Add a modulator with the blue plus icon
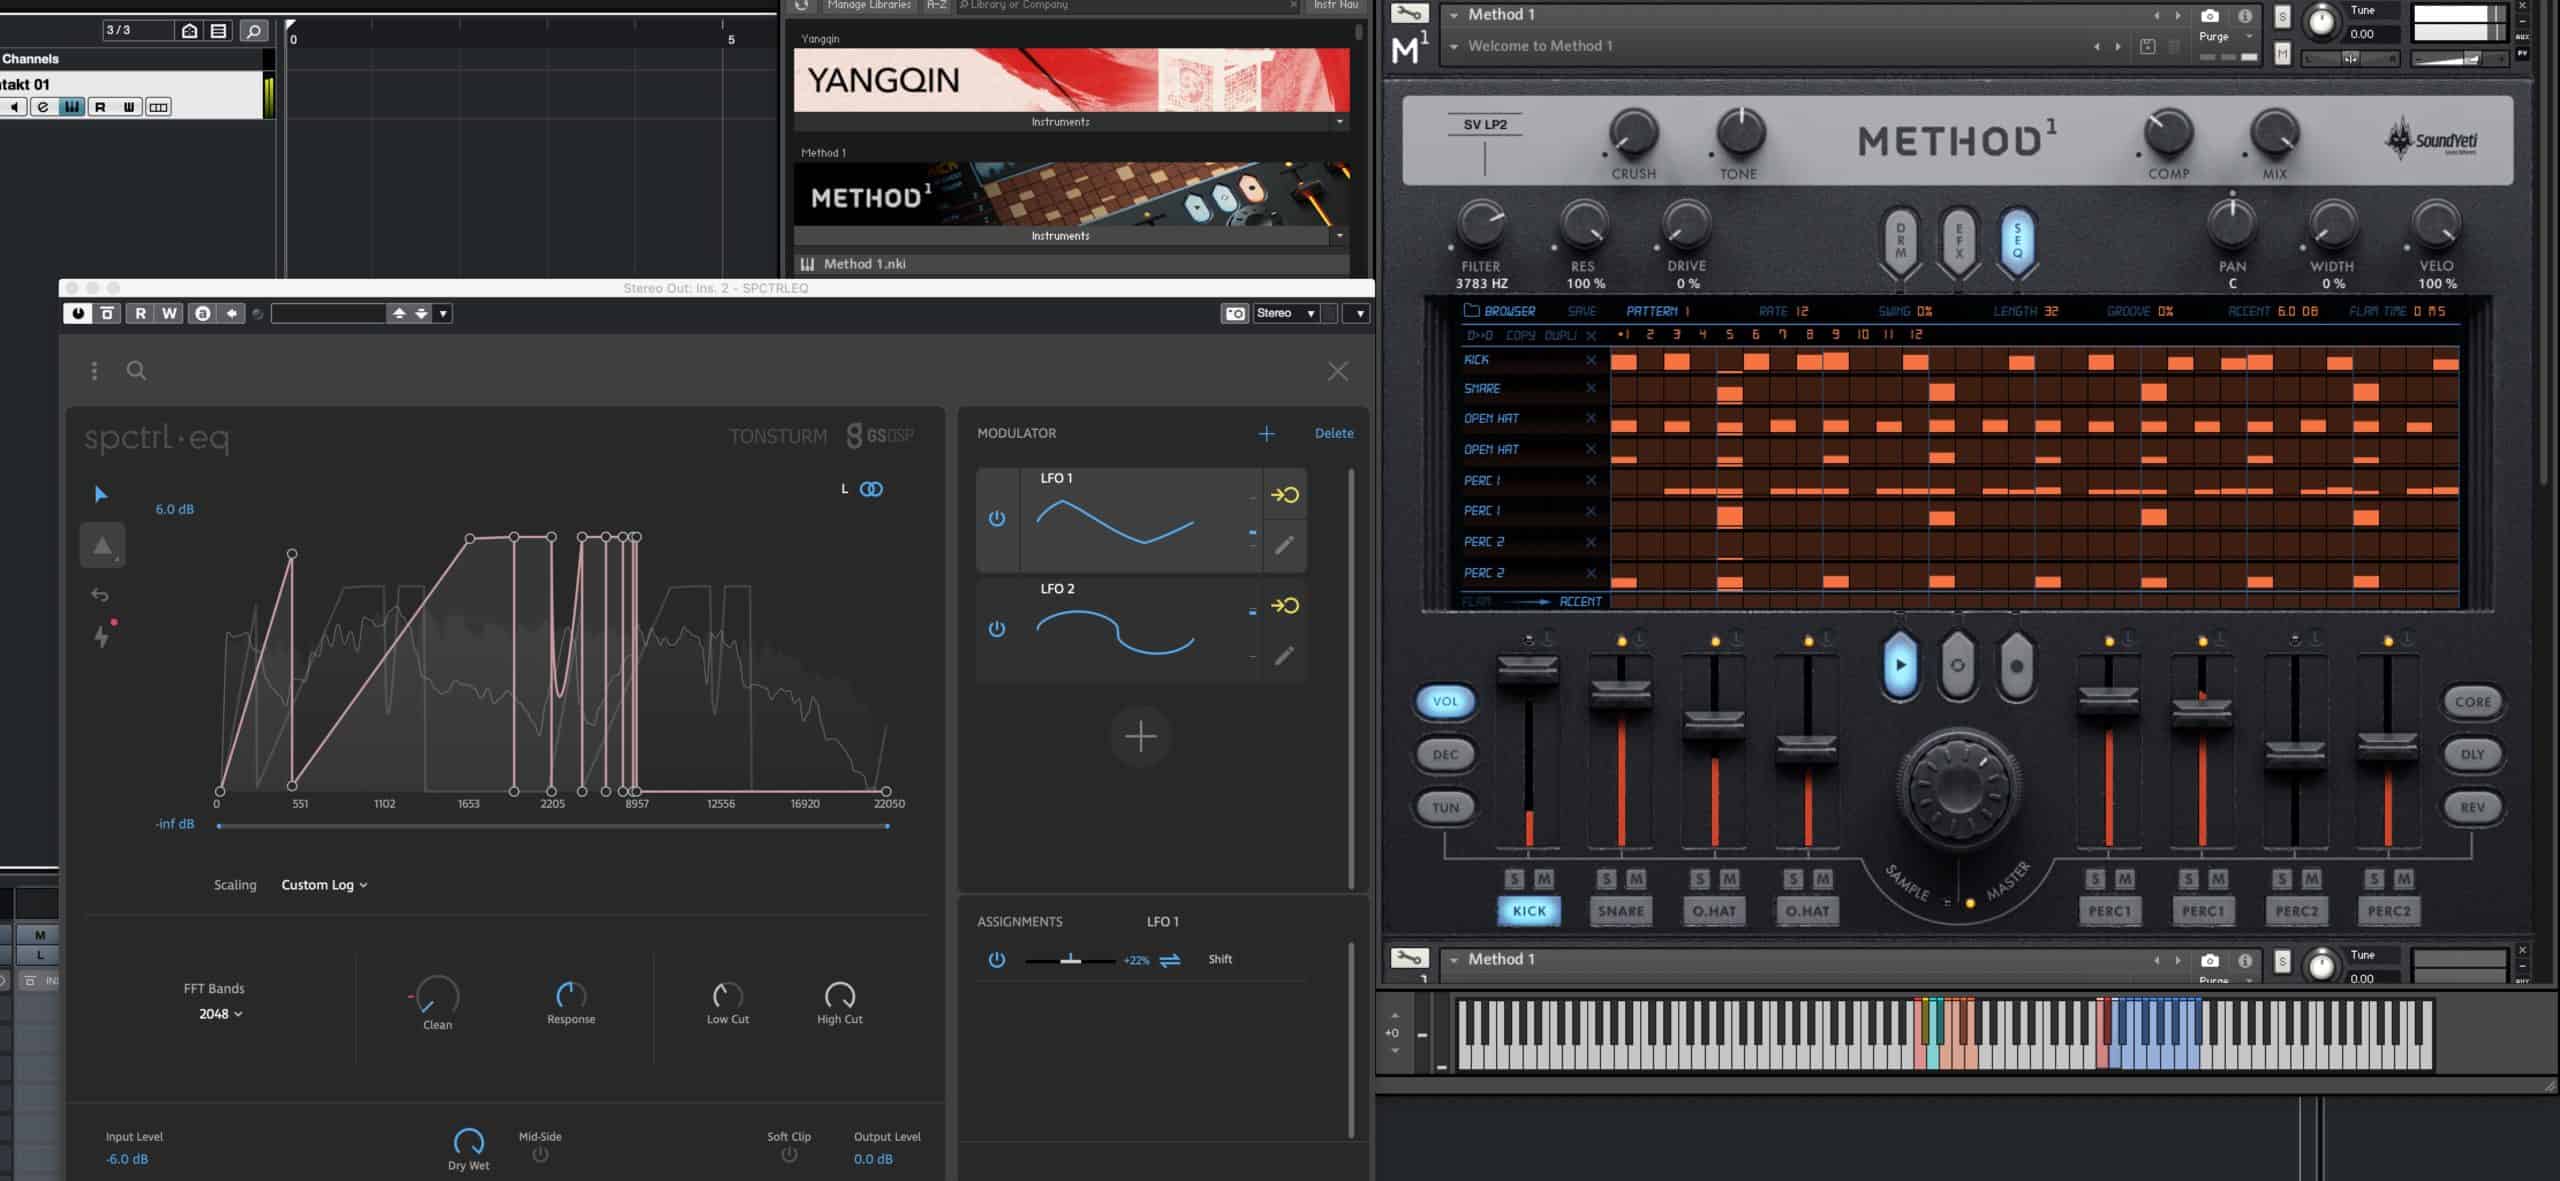The image size is (2560, 1181). click(x=1266, y=433)
